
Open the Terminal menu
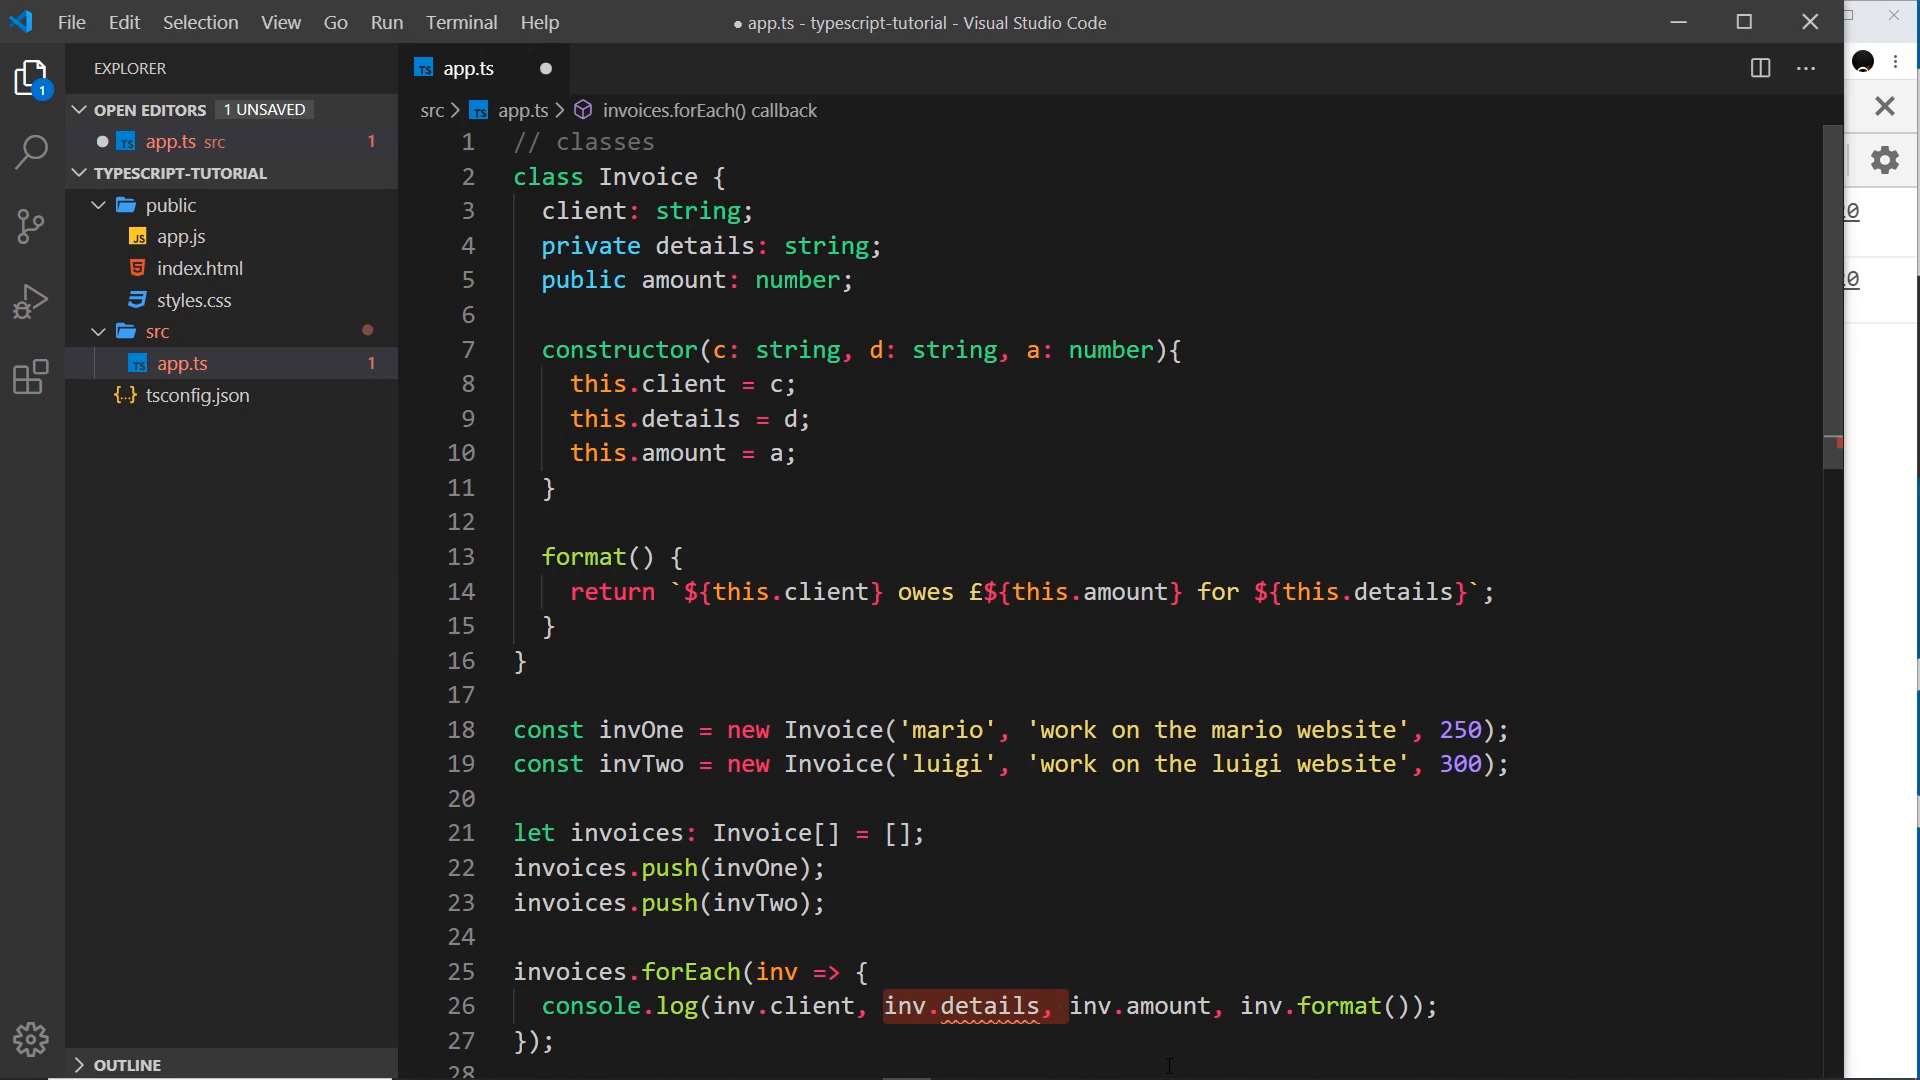click(x=462, y=22)
